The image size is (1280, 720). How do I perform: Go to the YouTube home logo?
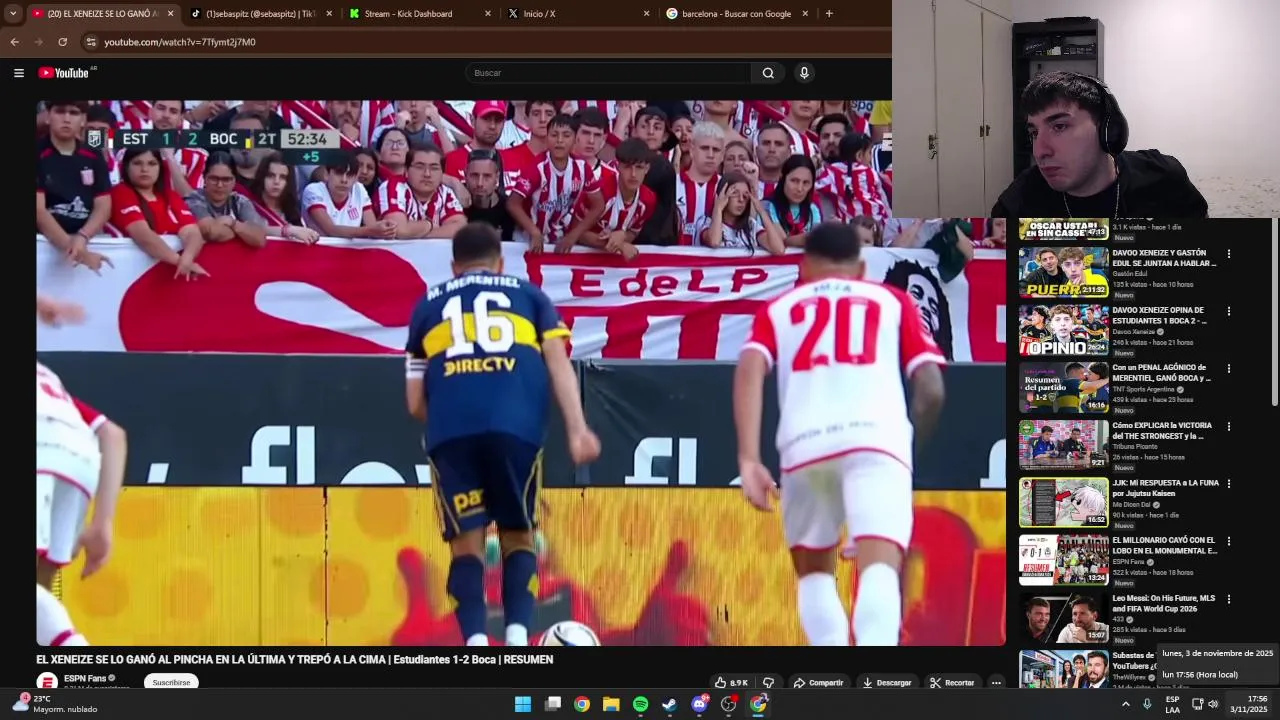coord(64,73)
